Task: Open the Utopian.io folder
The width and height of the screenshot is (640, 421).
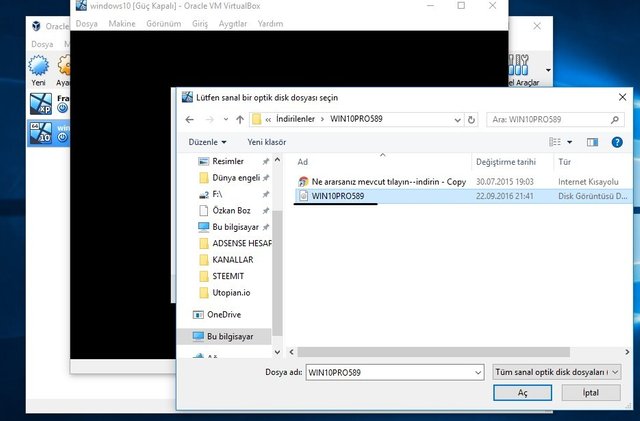Action: click(231, 292)
